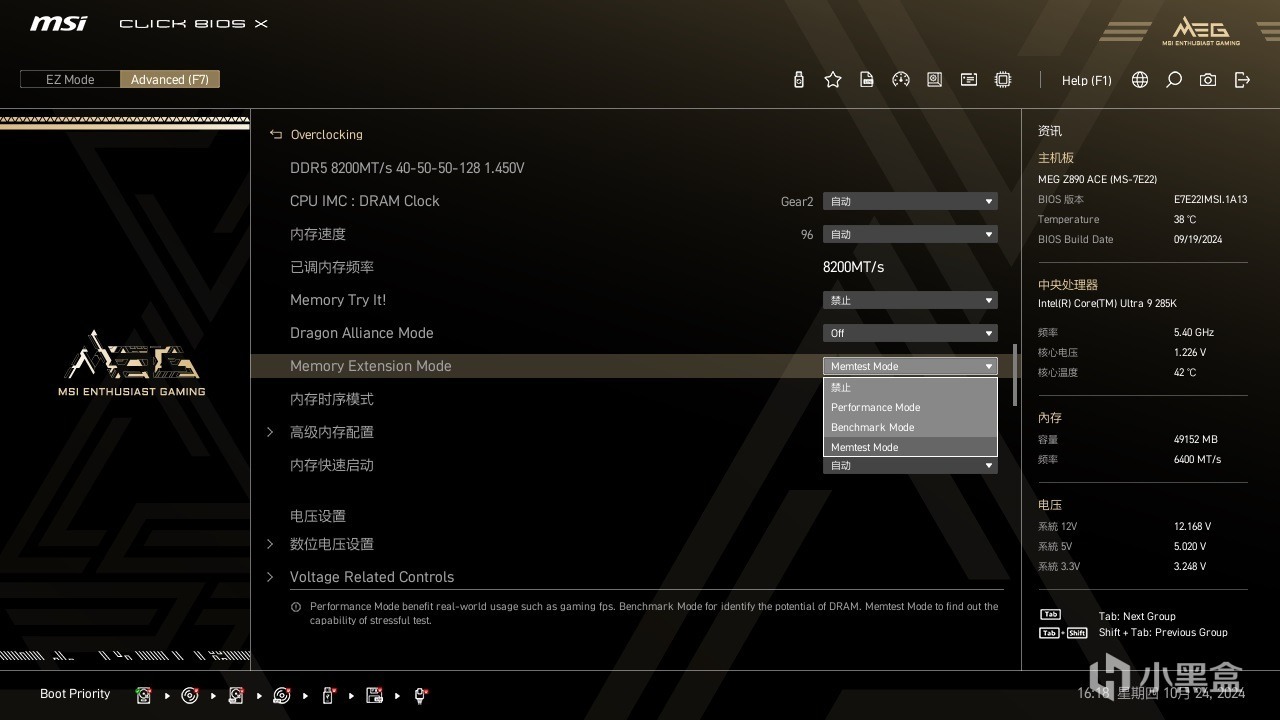
Task: Select the Memory Extension Mode row label
Action: click(370, 366)
